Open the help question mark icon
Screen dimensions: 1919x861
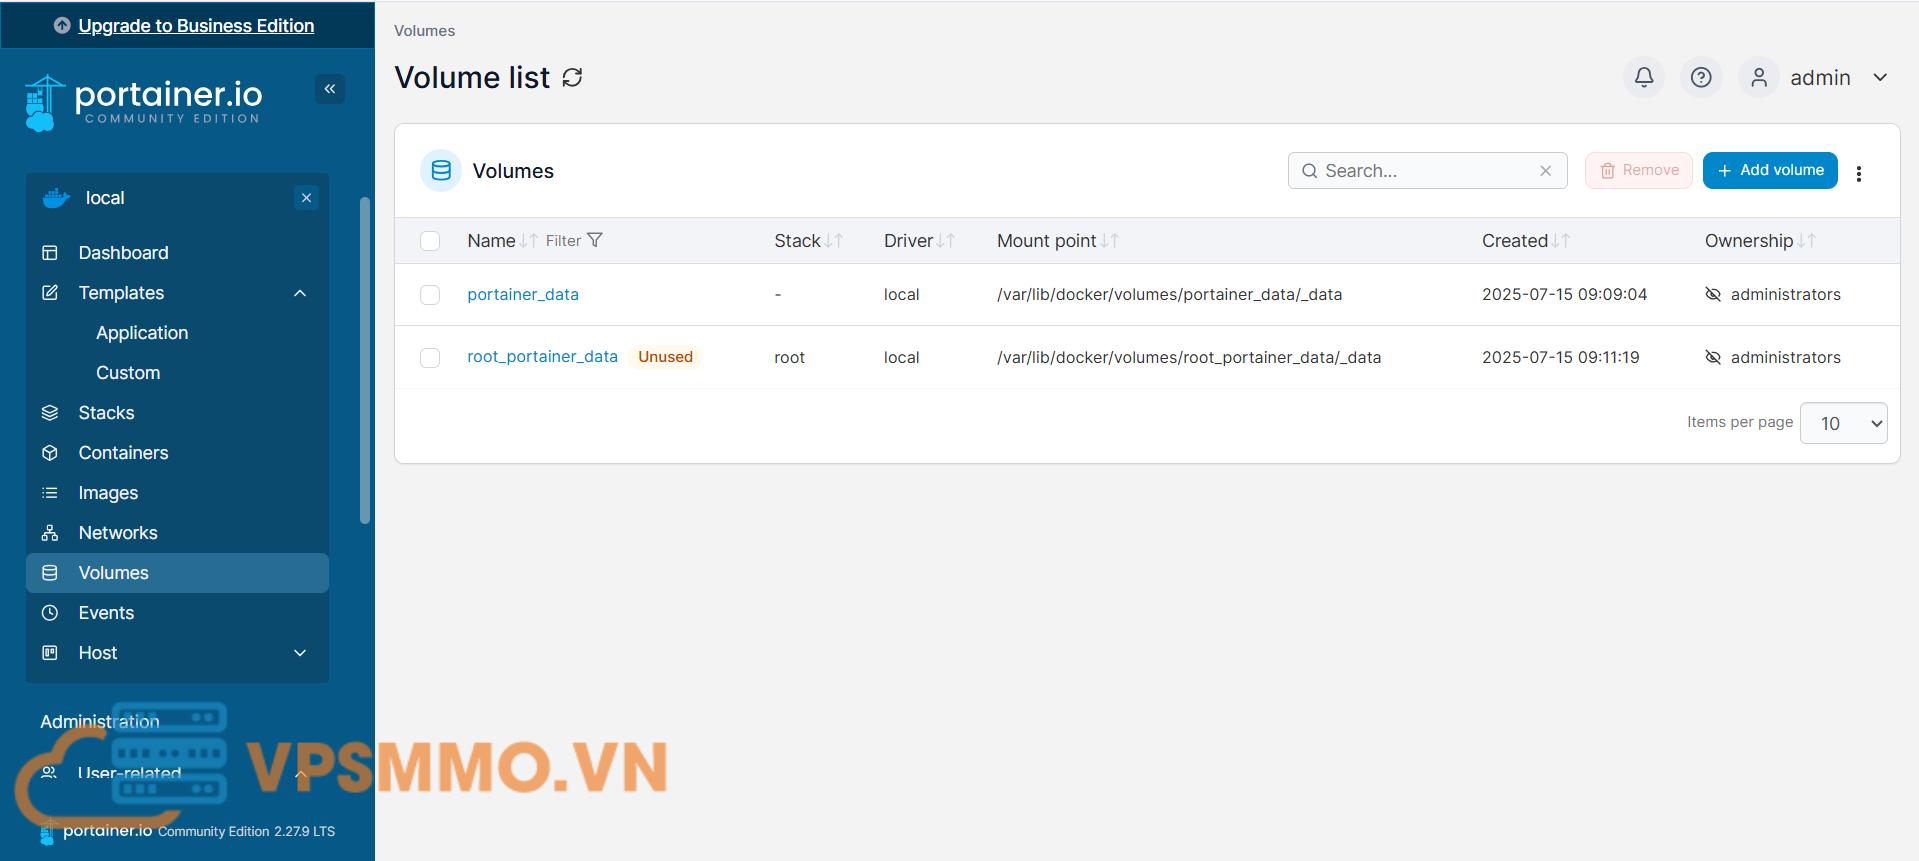1700,78
